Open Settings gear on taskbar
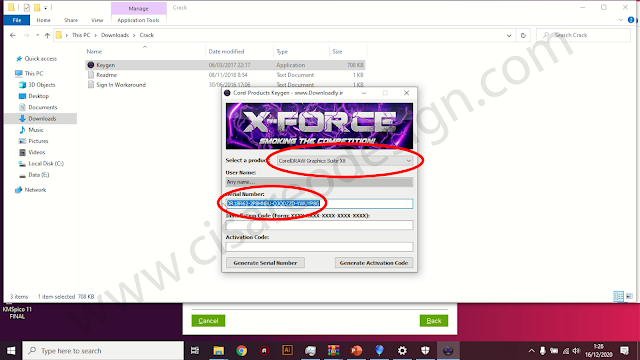The width and height of the screenshot is (640, 360). coord(402,351)
